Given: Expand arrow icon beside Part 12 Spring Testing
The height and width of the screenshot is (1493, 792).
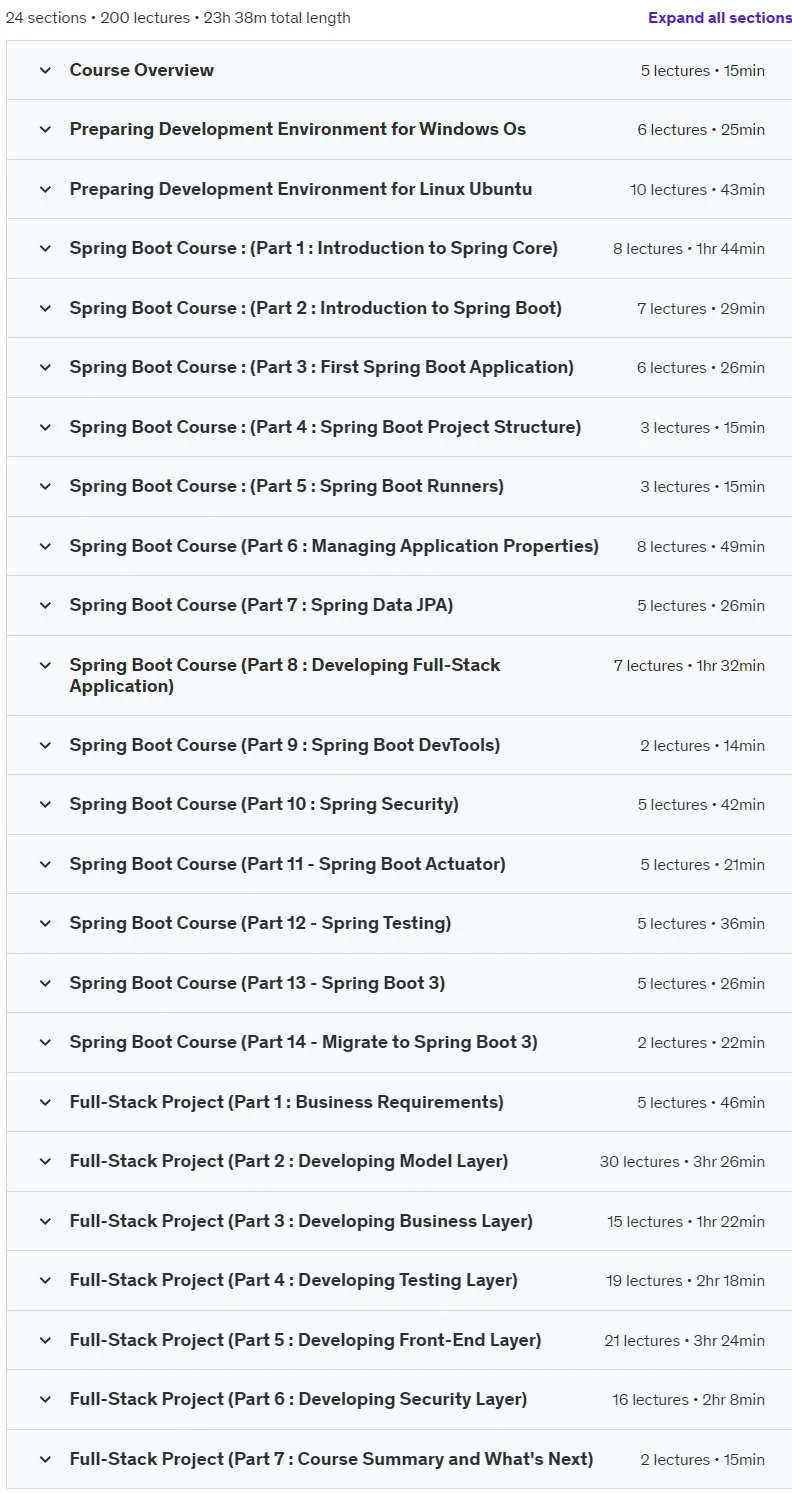Looking at the screenshot, I should tap(45, 923).
